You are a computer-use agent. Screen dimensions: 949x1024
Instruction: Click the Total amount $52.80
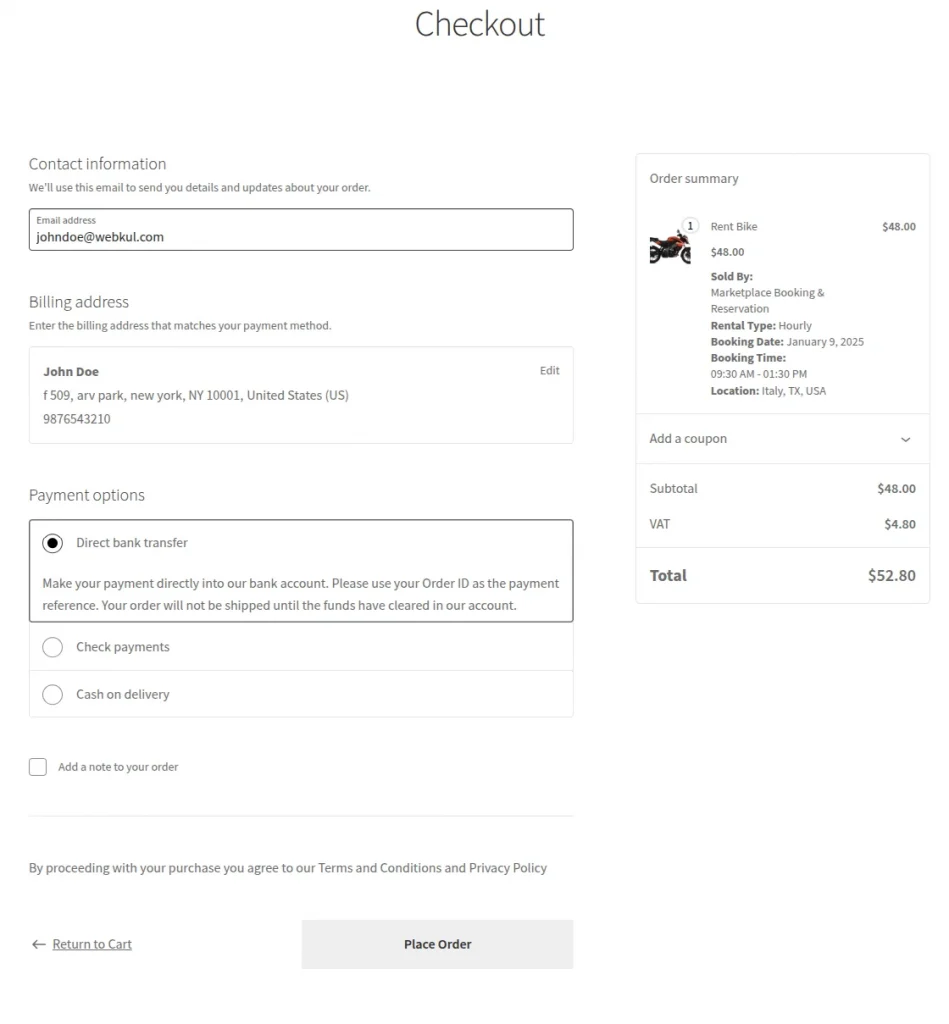891,575
